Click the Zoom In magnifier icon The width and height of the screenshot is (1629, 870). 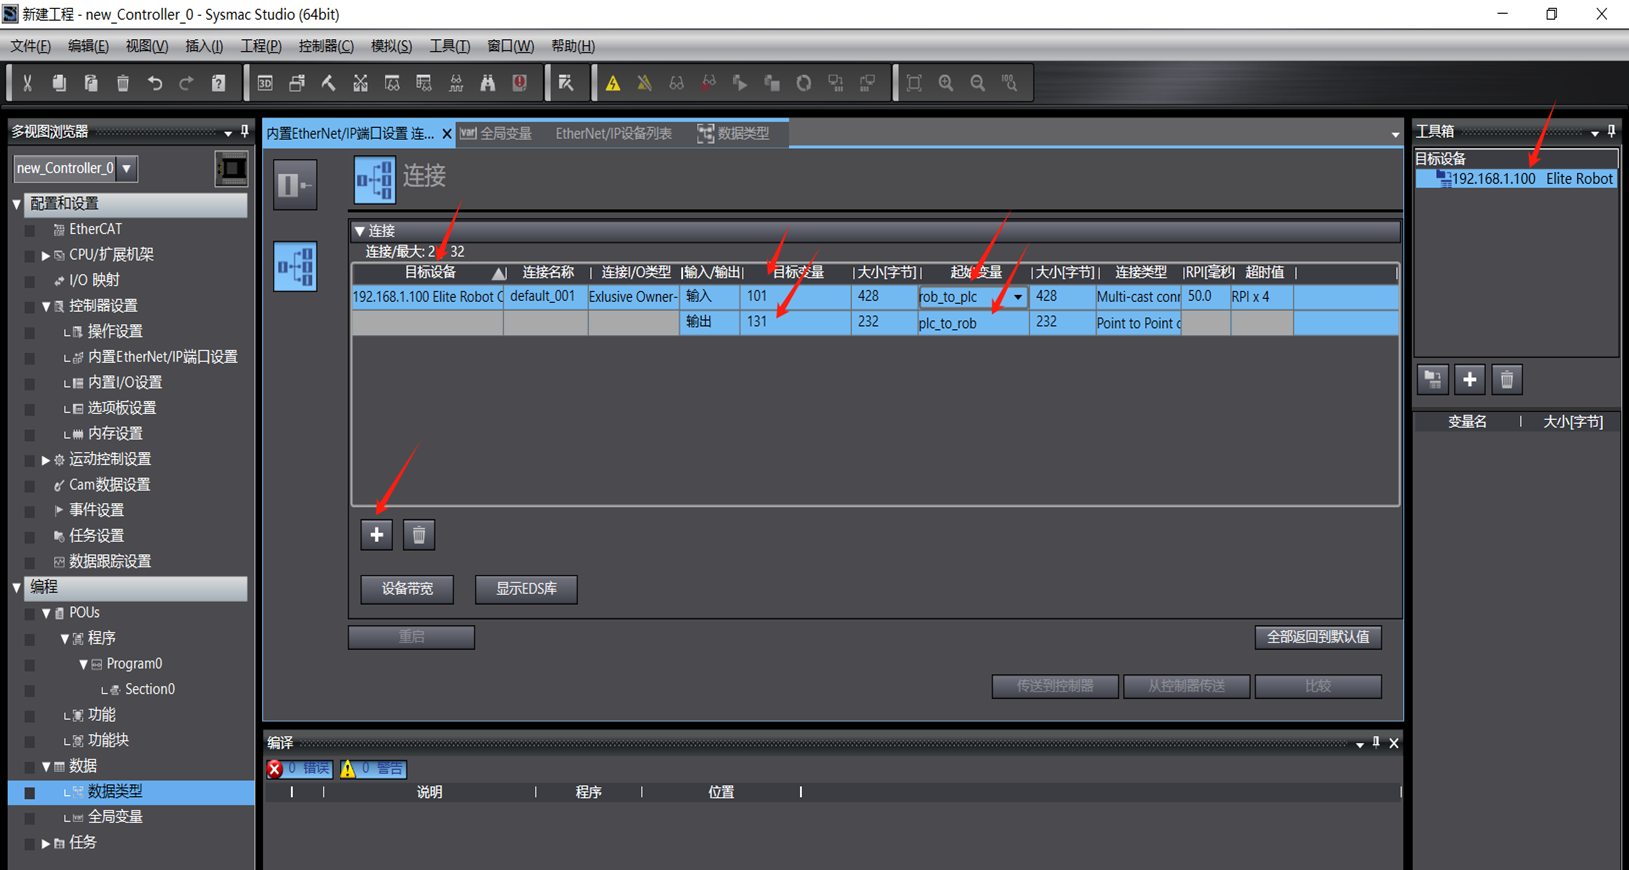point(946,84)
